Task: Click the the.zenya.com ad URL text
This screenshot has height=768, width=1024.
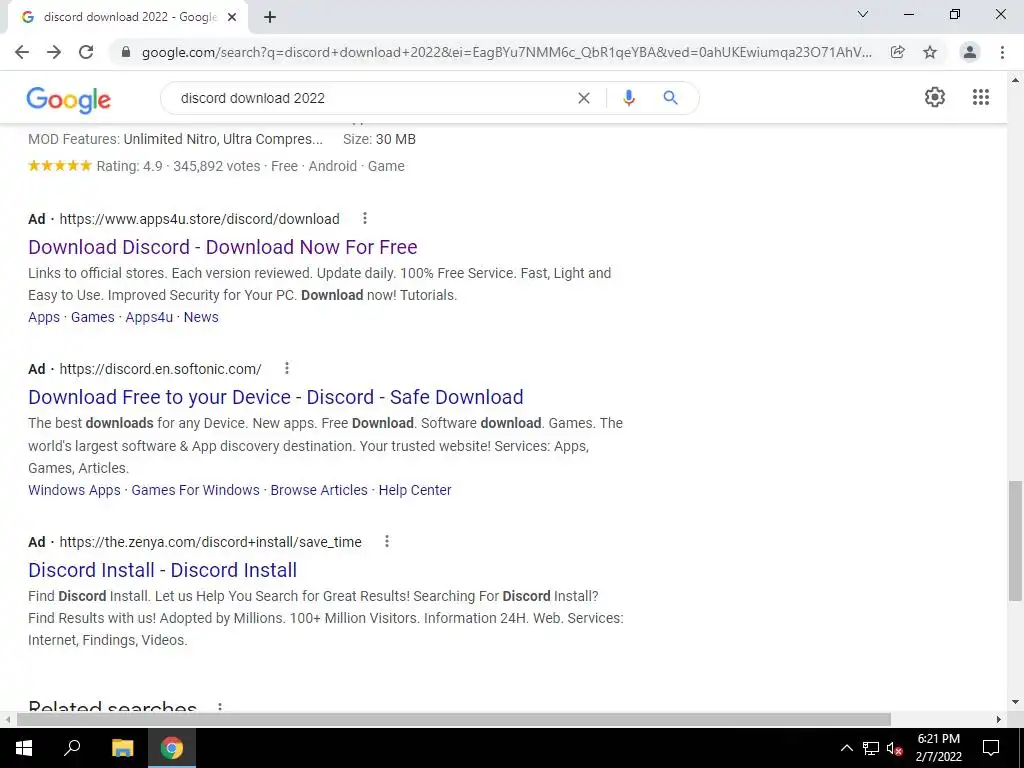Action: (210, 542)
